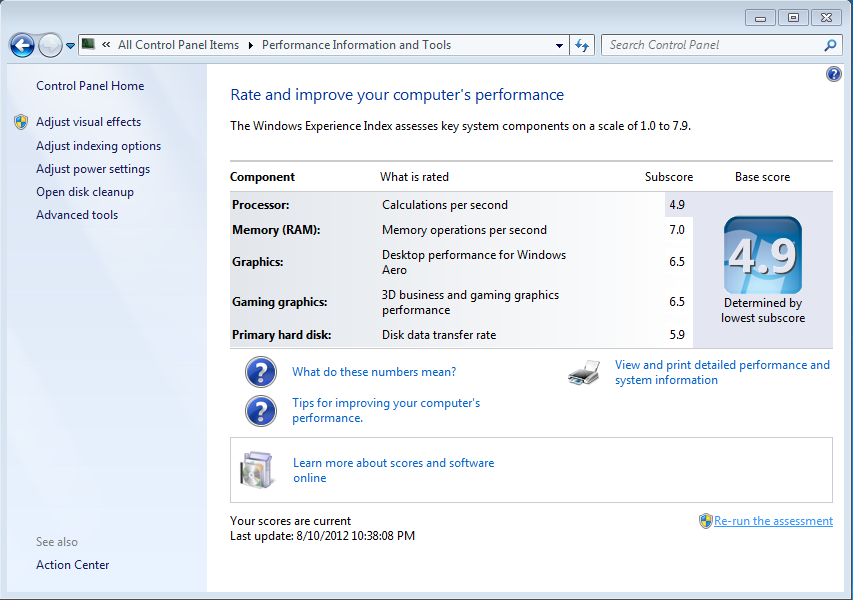853x600 pixels.
Task: Click the search magnifier icon
Action: pos(830,45)
